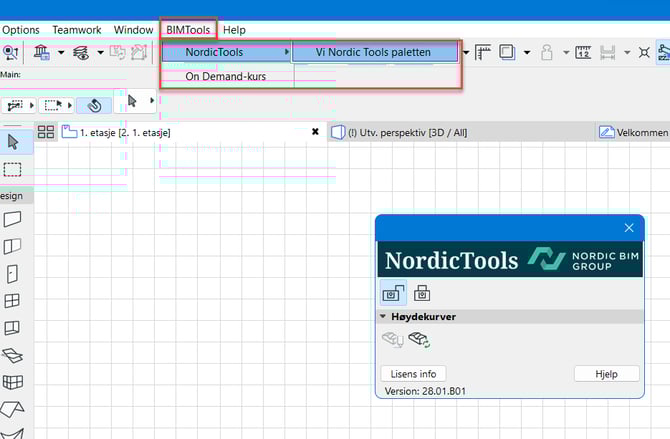Select the Door tool icon in the toolbox
670x439 pixels.
[x=12, y=274]
